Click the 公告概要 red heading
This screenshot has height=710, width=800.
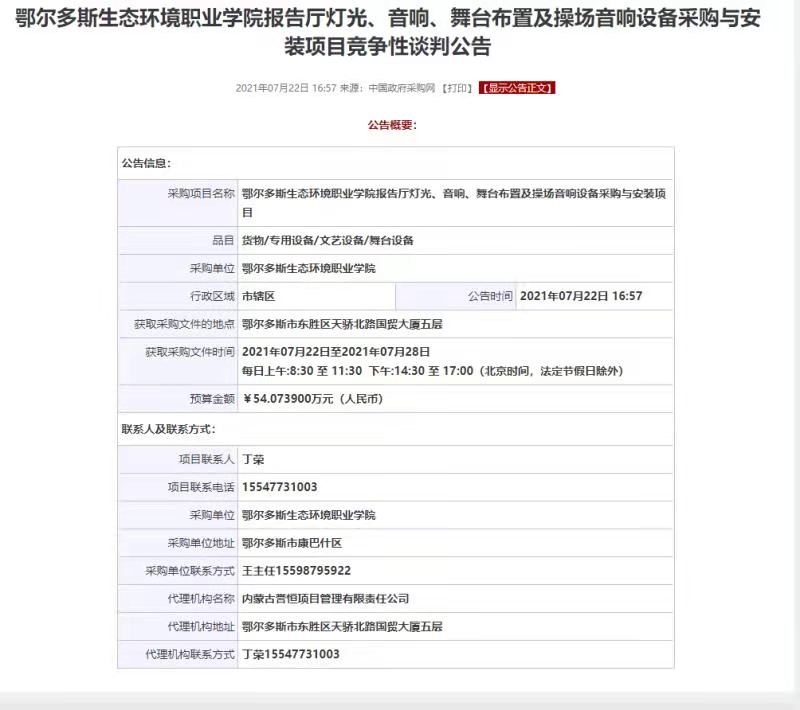pos(392,125)
